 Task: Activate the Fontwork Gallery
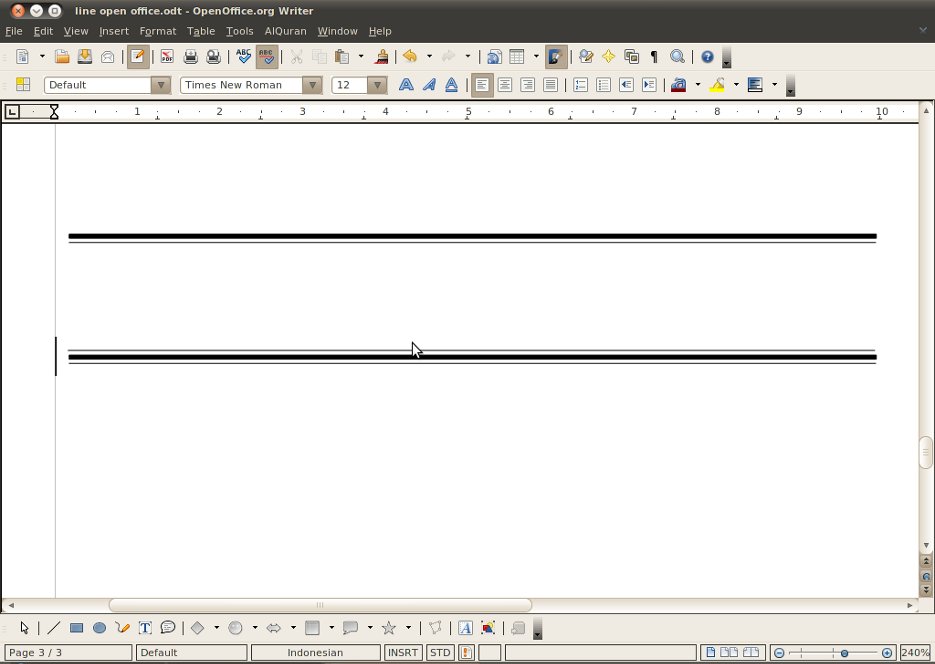coord(465,628)
